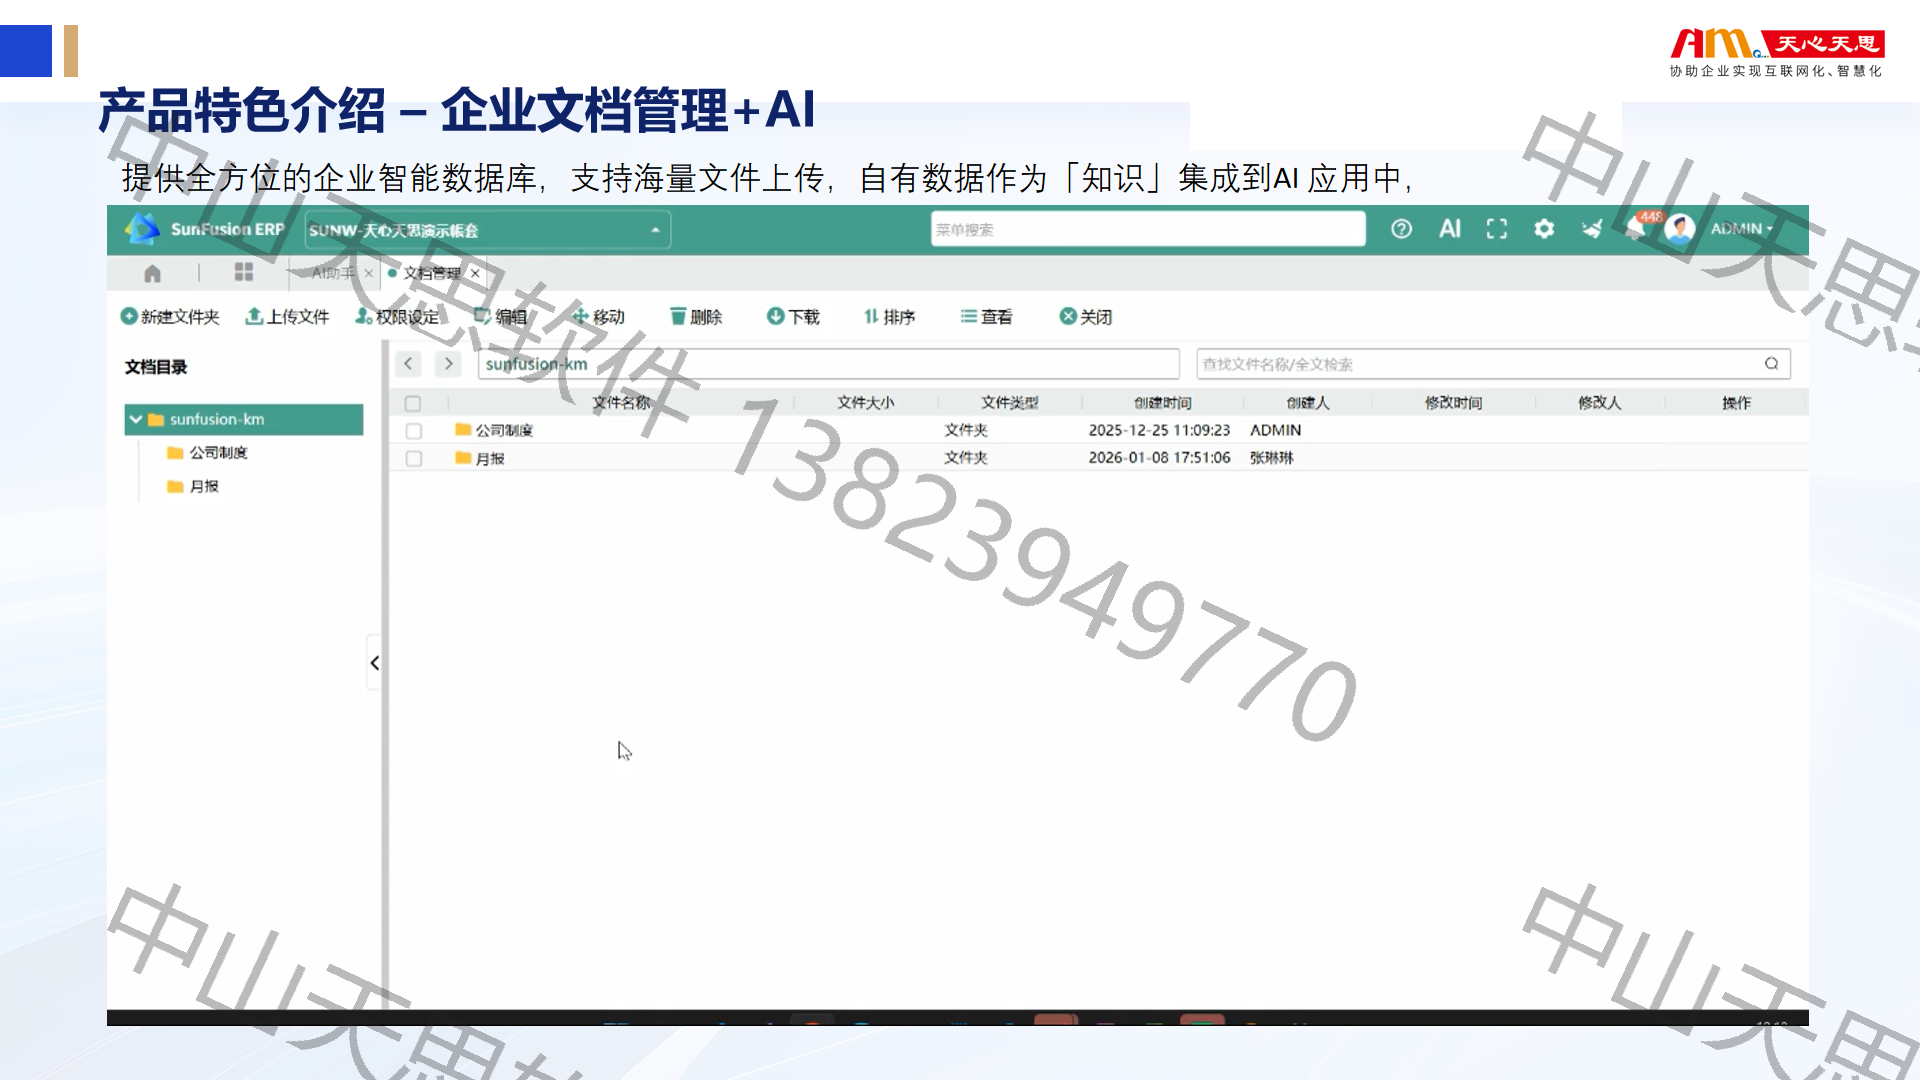Click New Folder (新建文件夹)
This screenshot has width=1920, height=1080.
170,316
